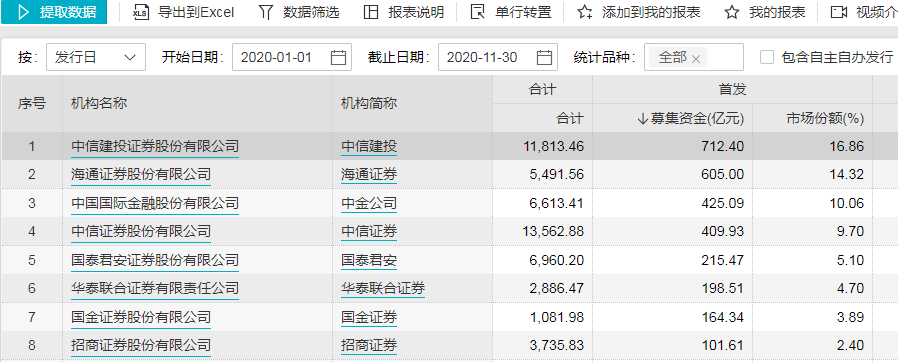Open the end date calendar icon
This screenshot has width=898, height=362.
tap(544, 57)
